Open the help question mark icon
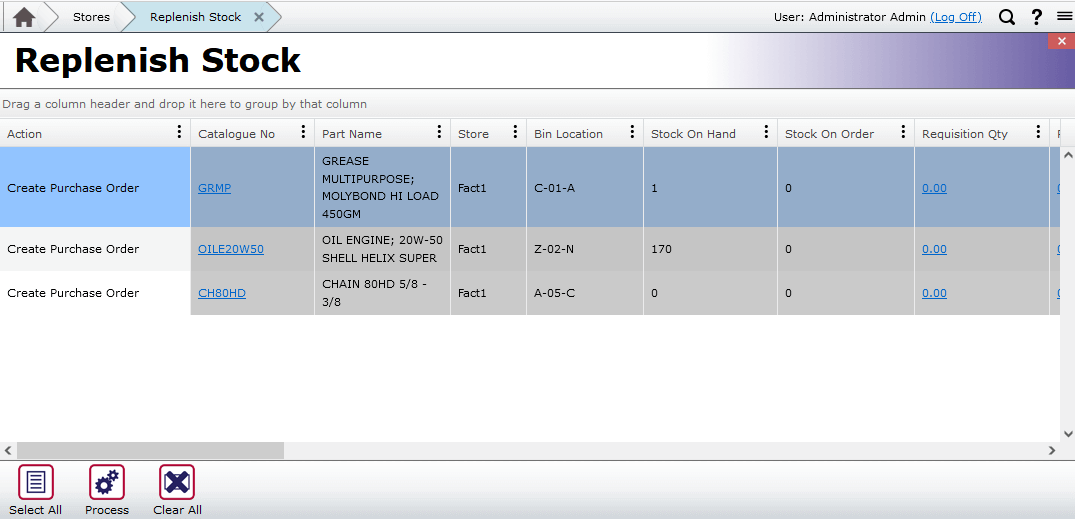 click(x=1037, y=17)
